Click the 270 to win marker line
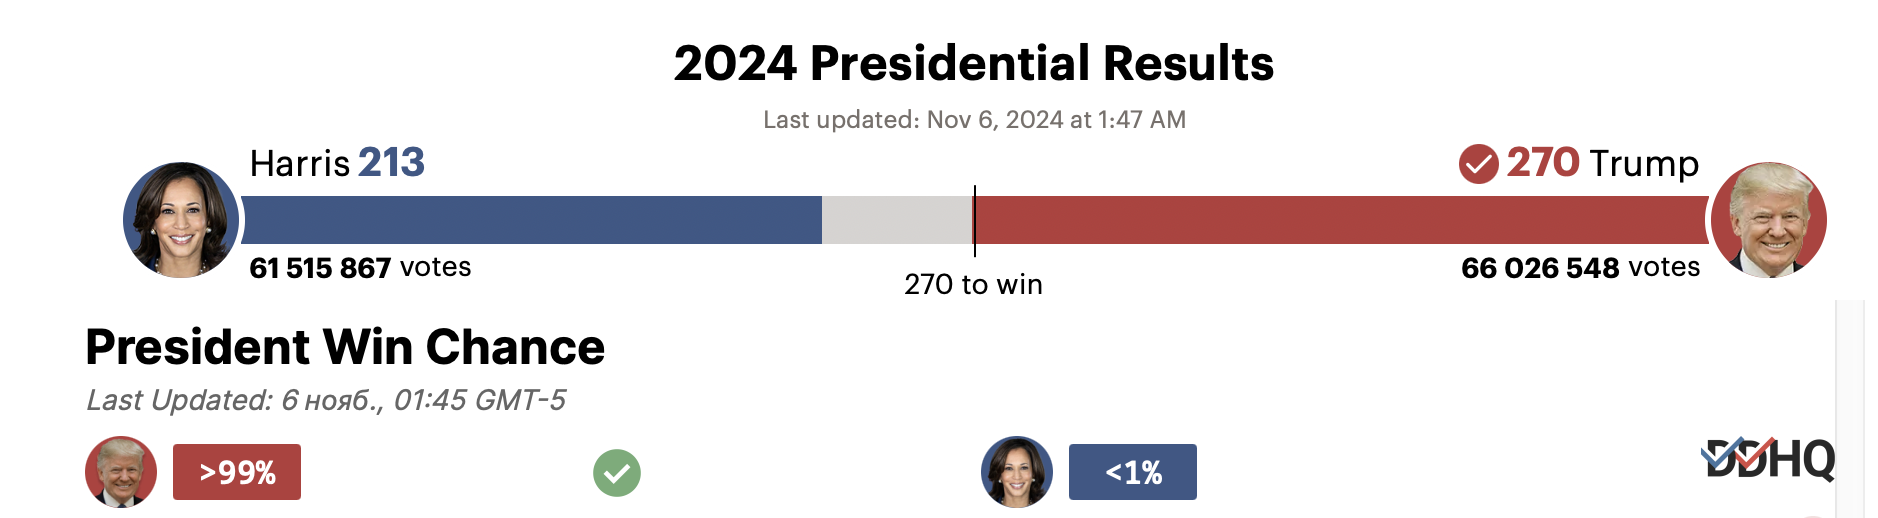1878x518 pixels. tap(974, 220)
